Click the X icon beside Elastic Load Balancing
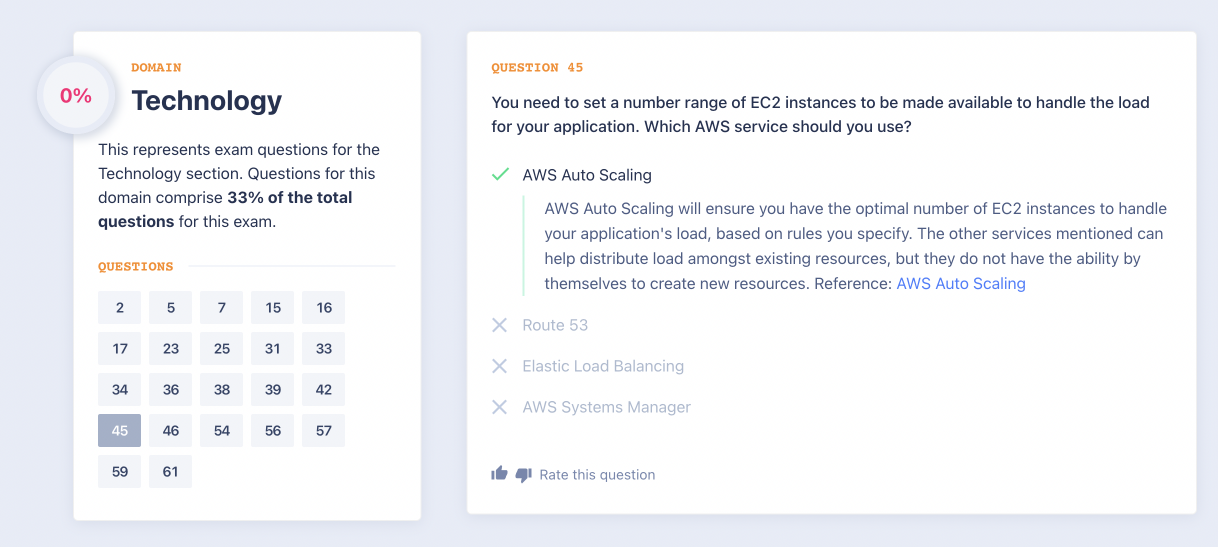1218x547 pixels. pos(500,366)
